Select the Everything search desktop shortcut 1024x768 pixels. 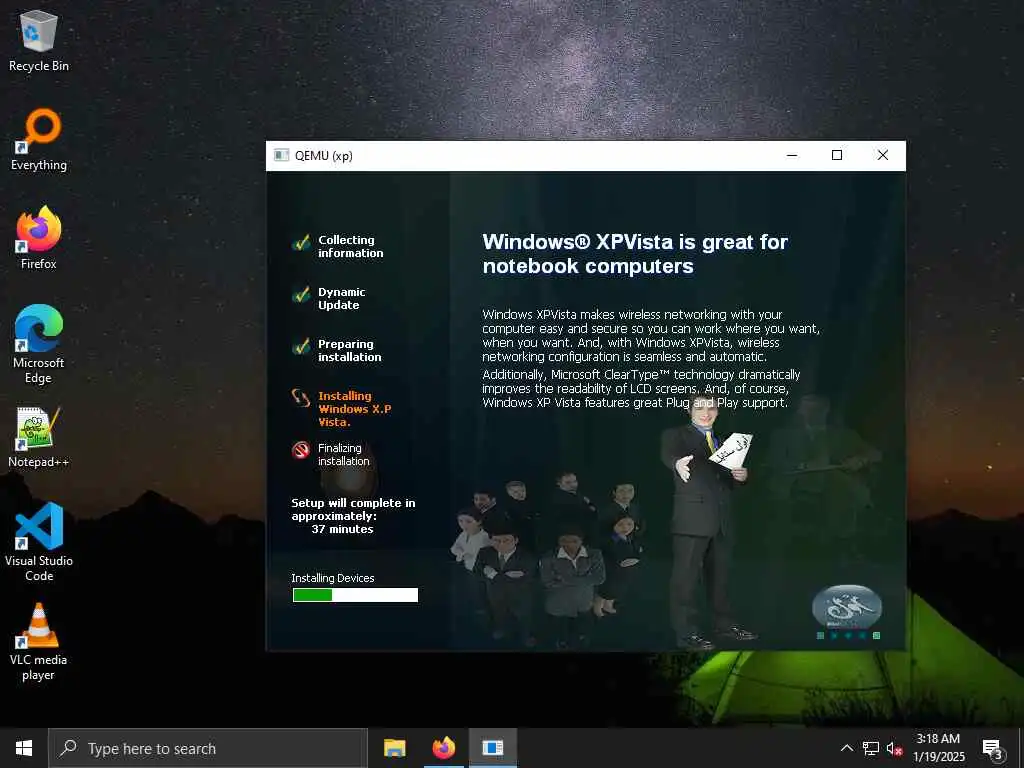[x=39, y=140]
